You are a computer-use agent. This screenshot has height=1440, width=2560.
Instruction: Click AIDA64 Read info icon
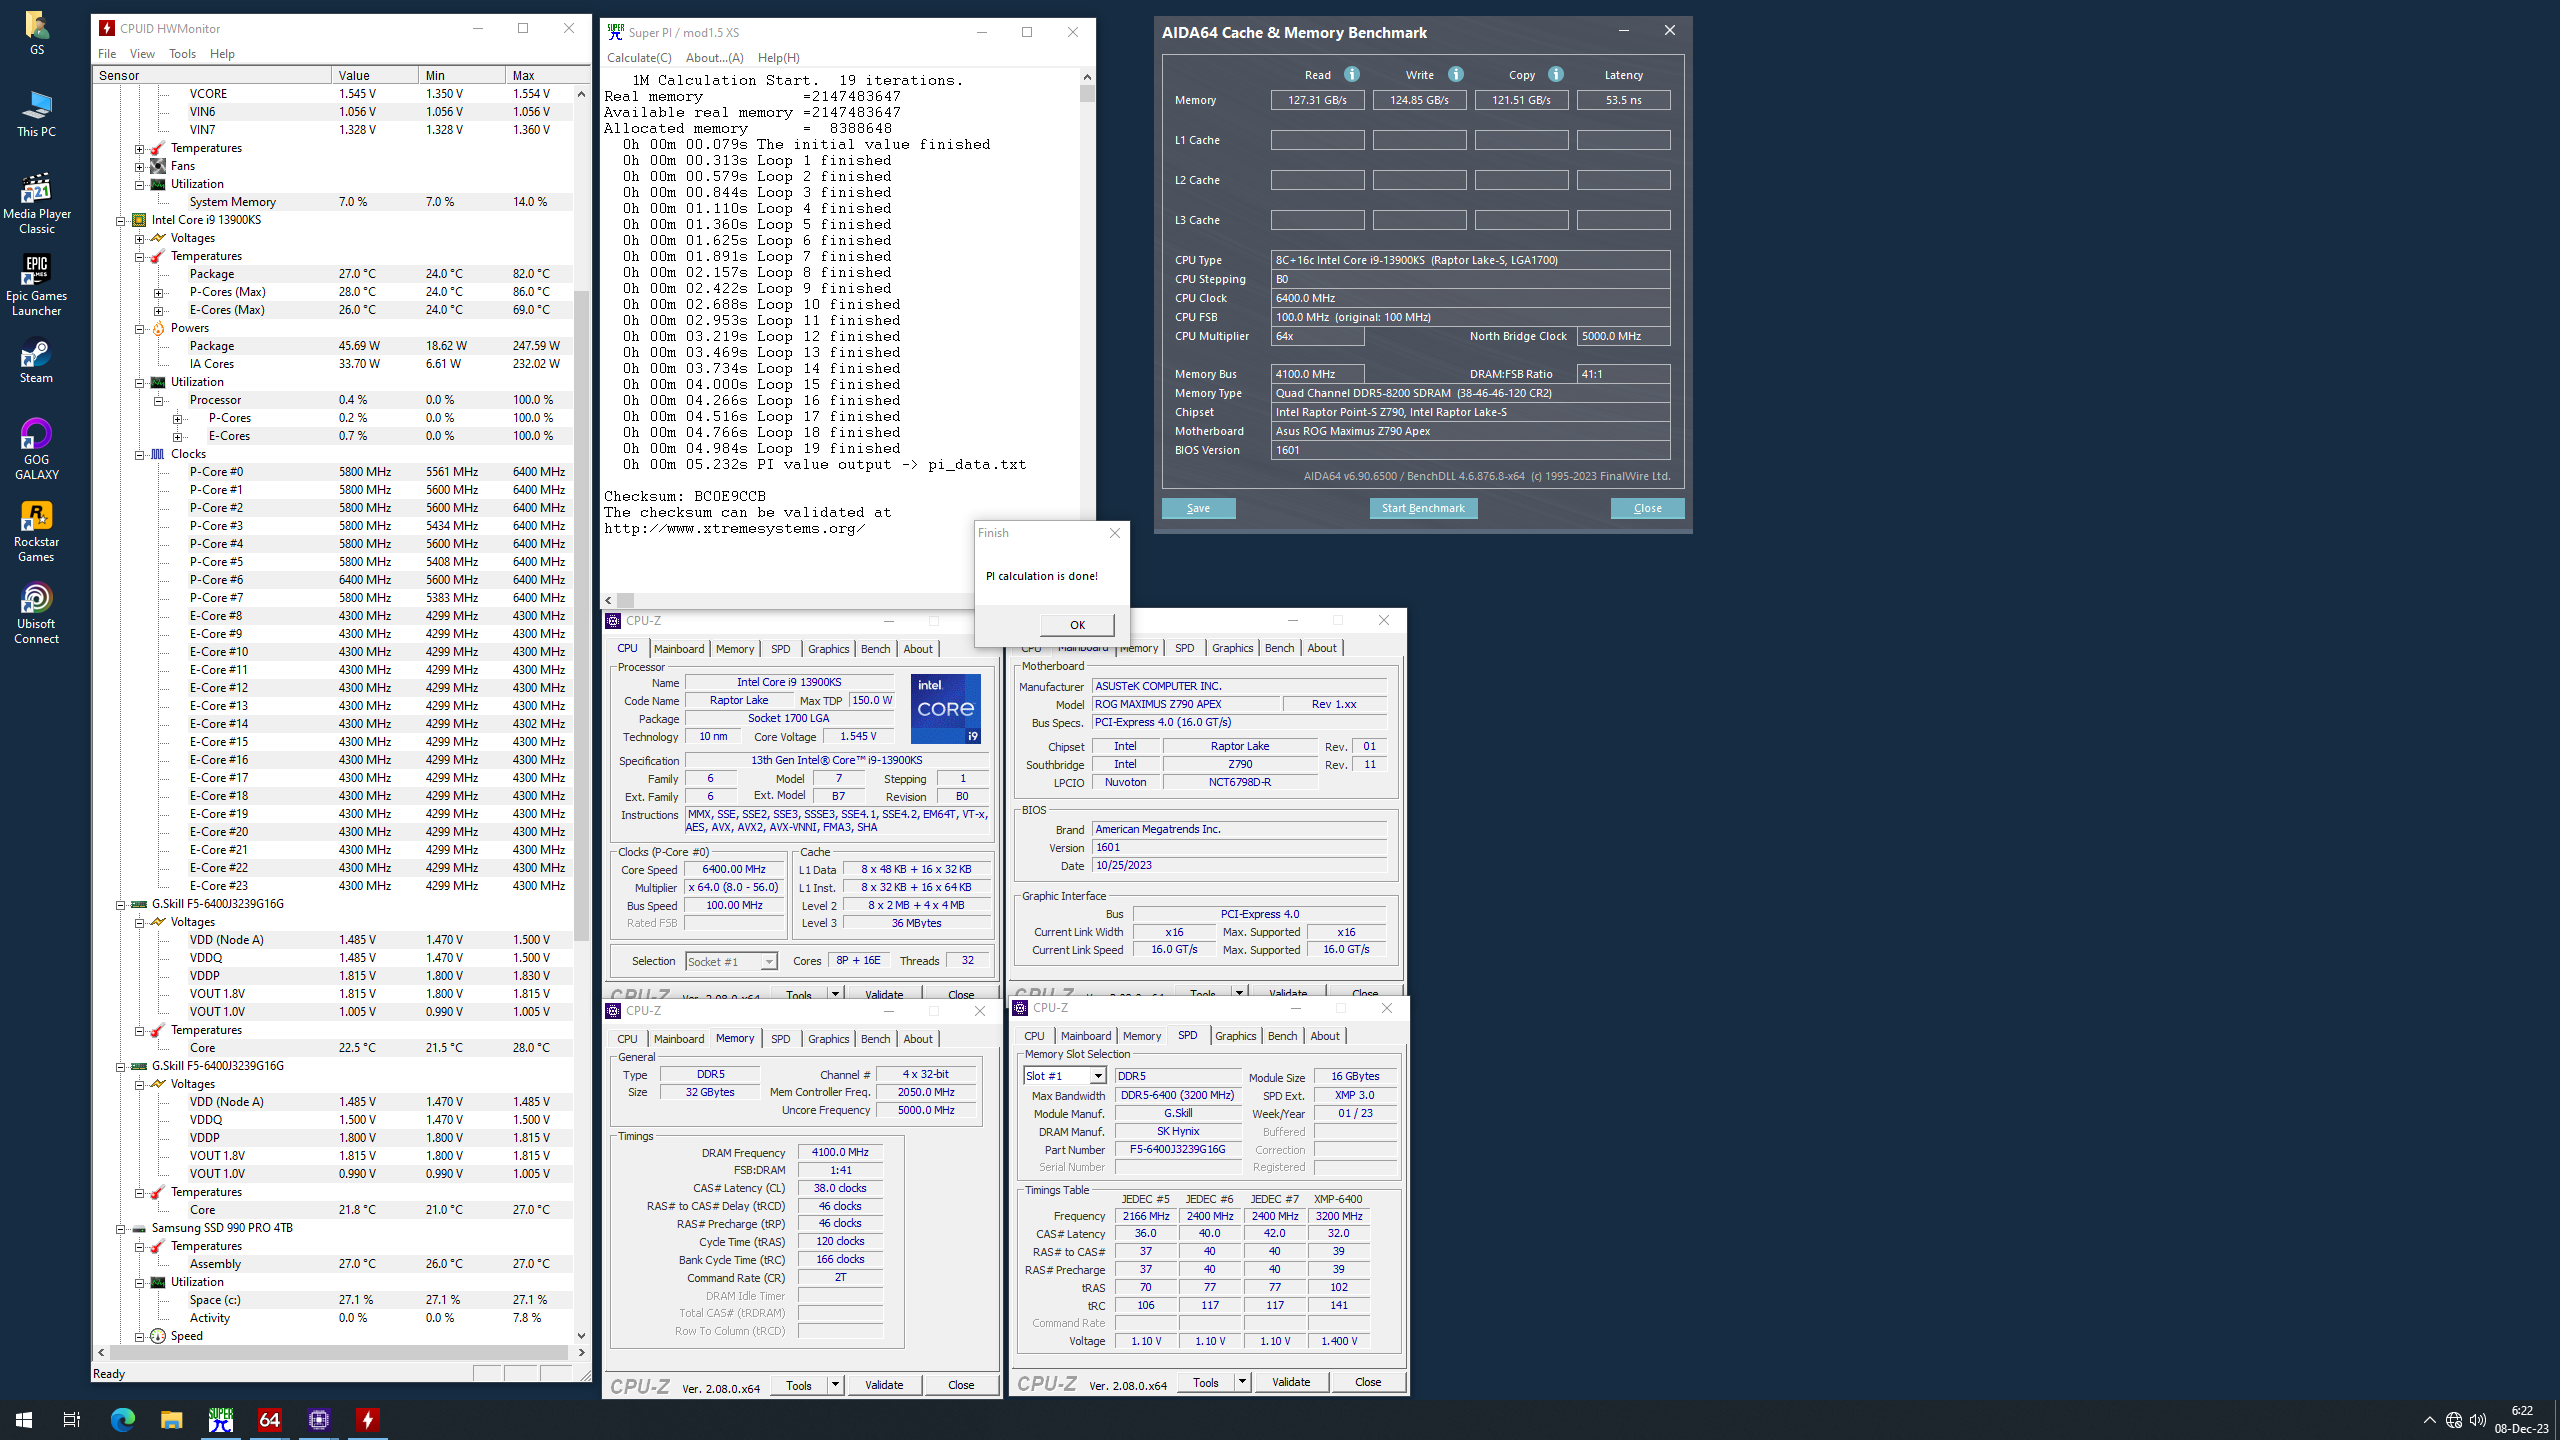point(1352,74)
